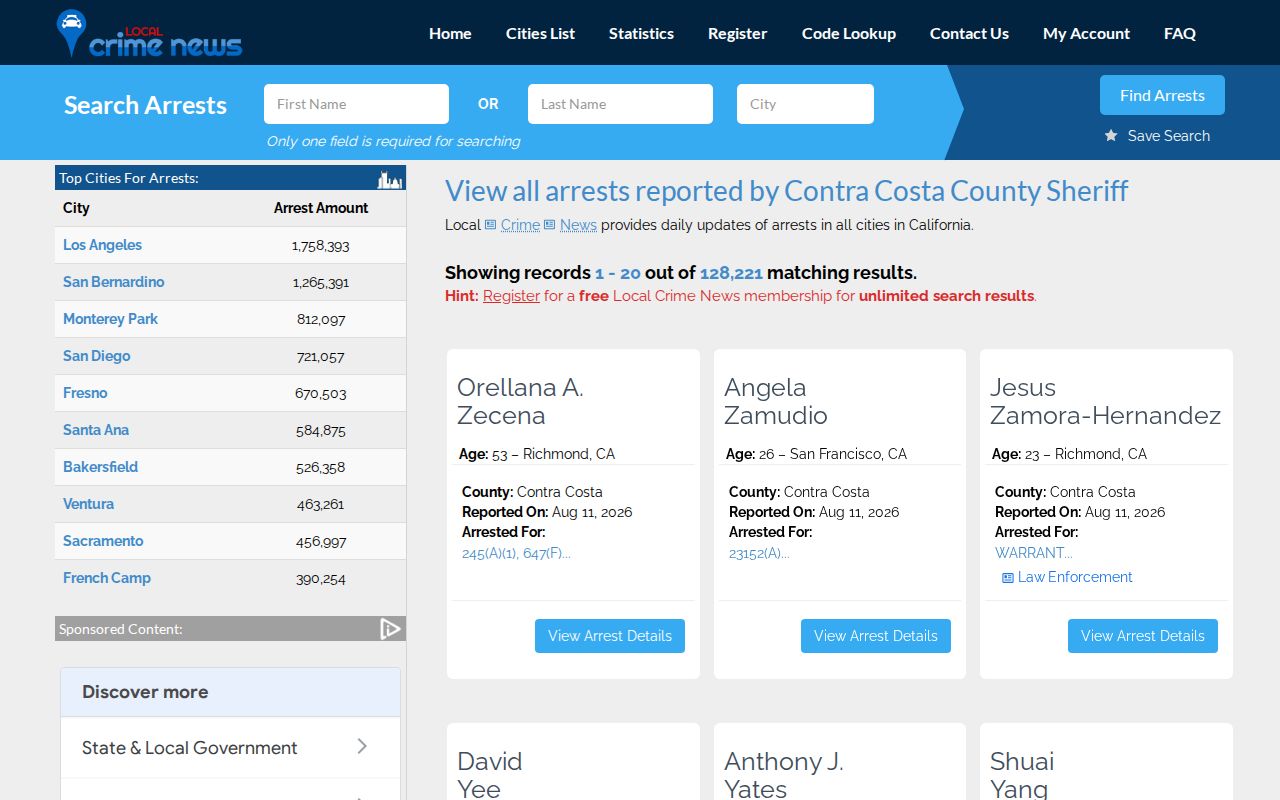Expand State & Local Government chevron
Screen dimensions: 1280x800
coord(362,746)
